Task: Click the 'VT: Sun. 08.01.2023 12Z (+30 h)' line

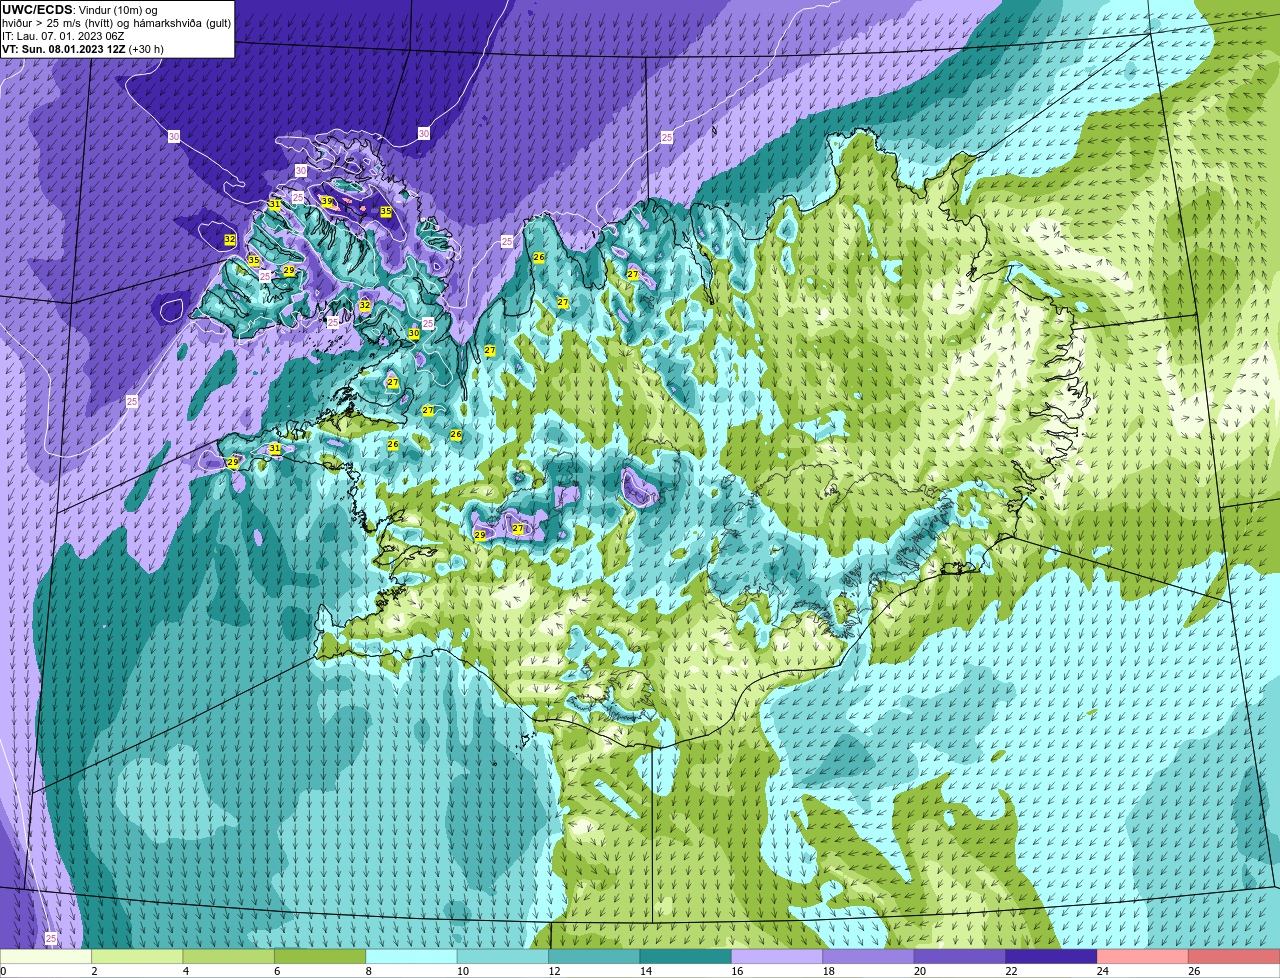Action: pos(83,48)
